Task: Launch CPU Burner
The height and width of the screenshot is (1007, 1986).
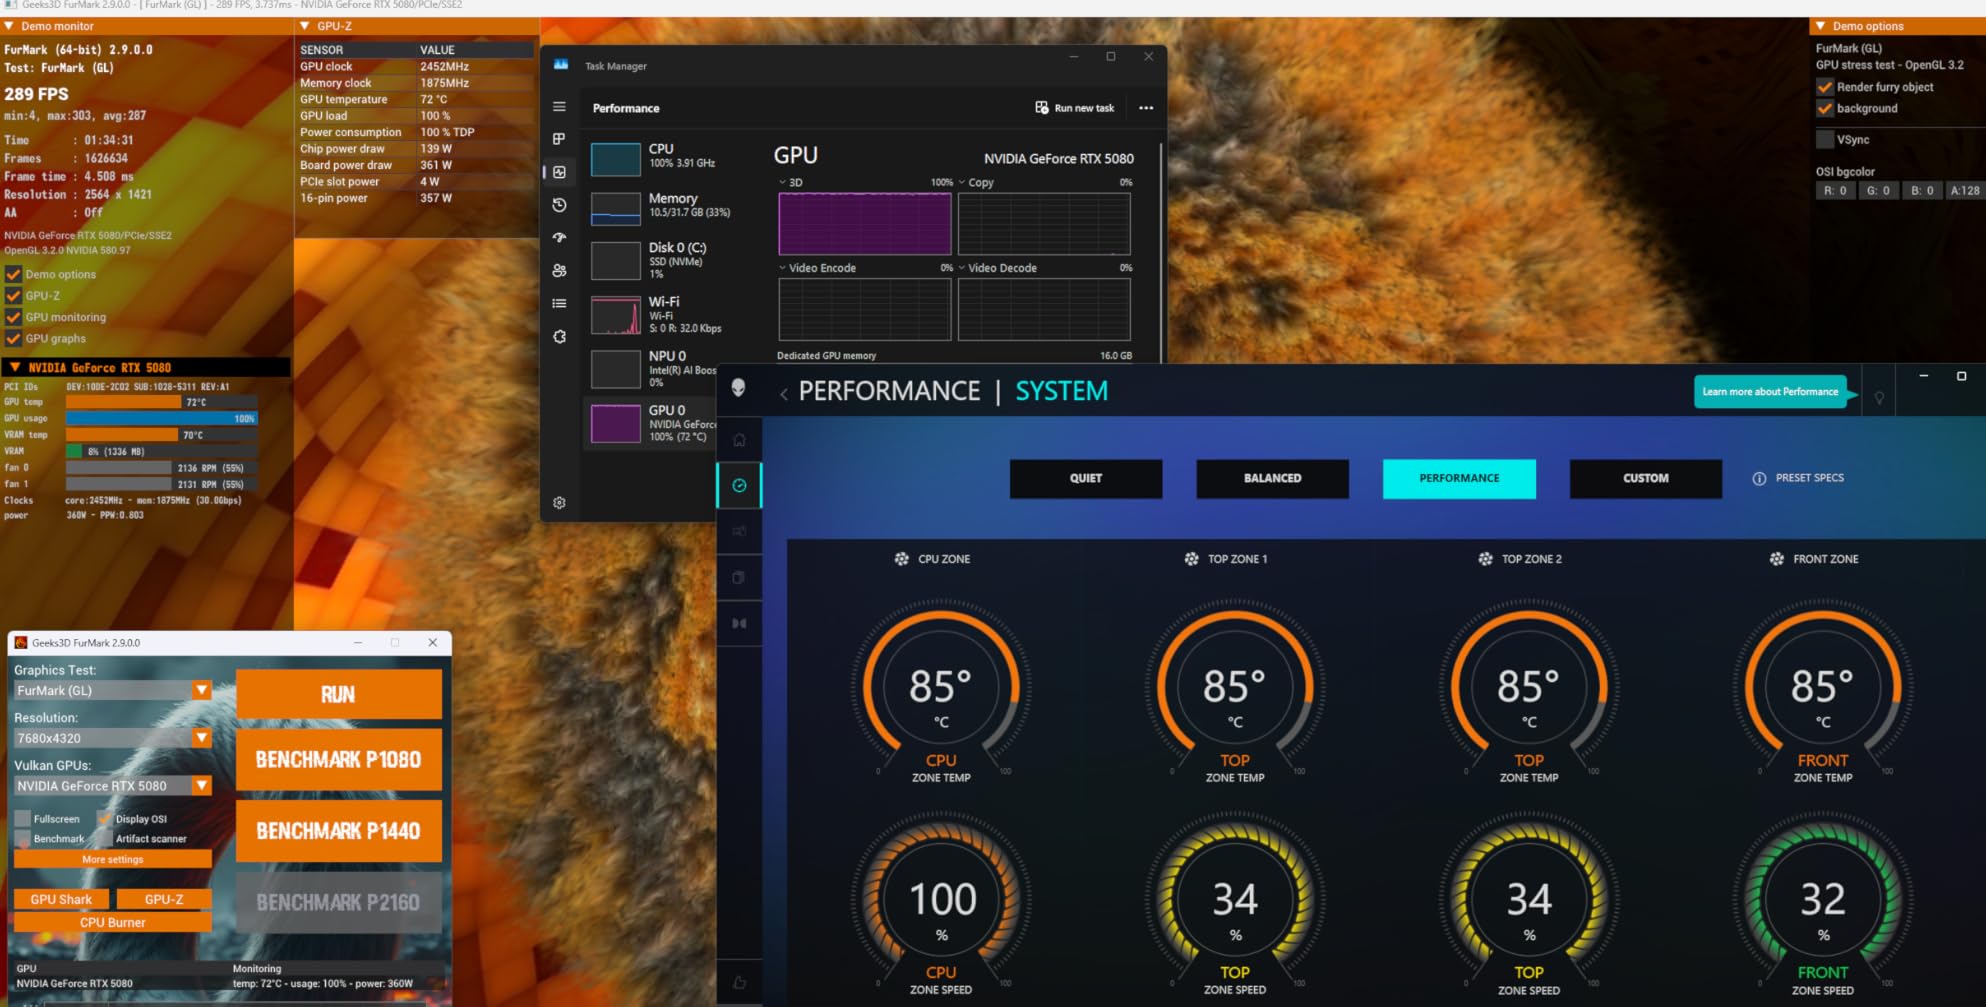Action: tap(113, 923)
